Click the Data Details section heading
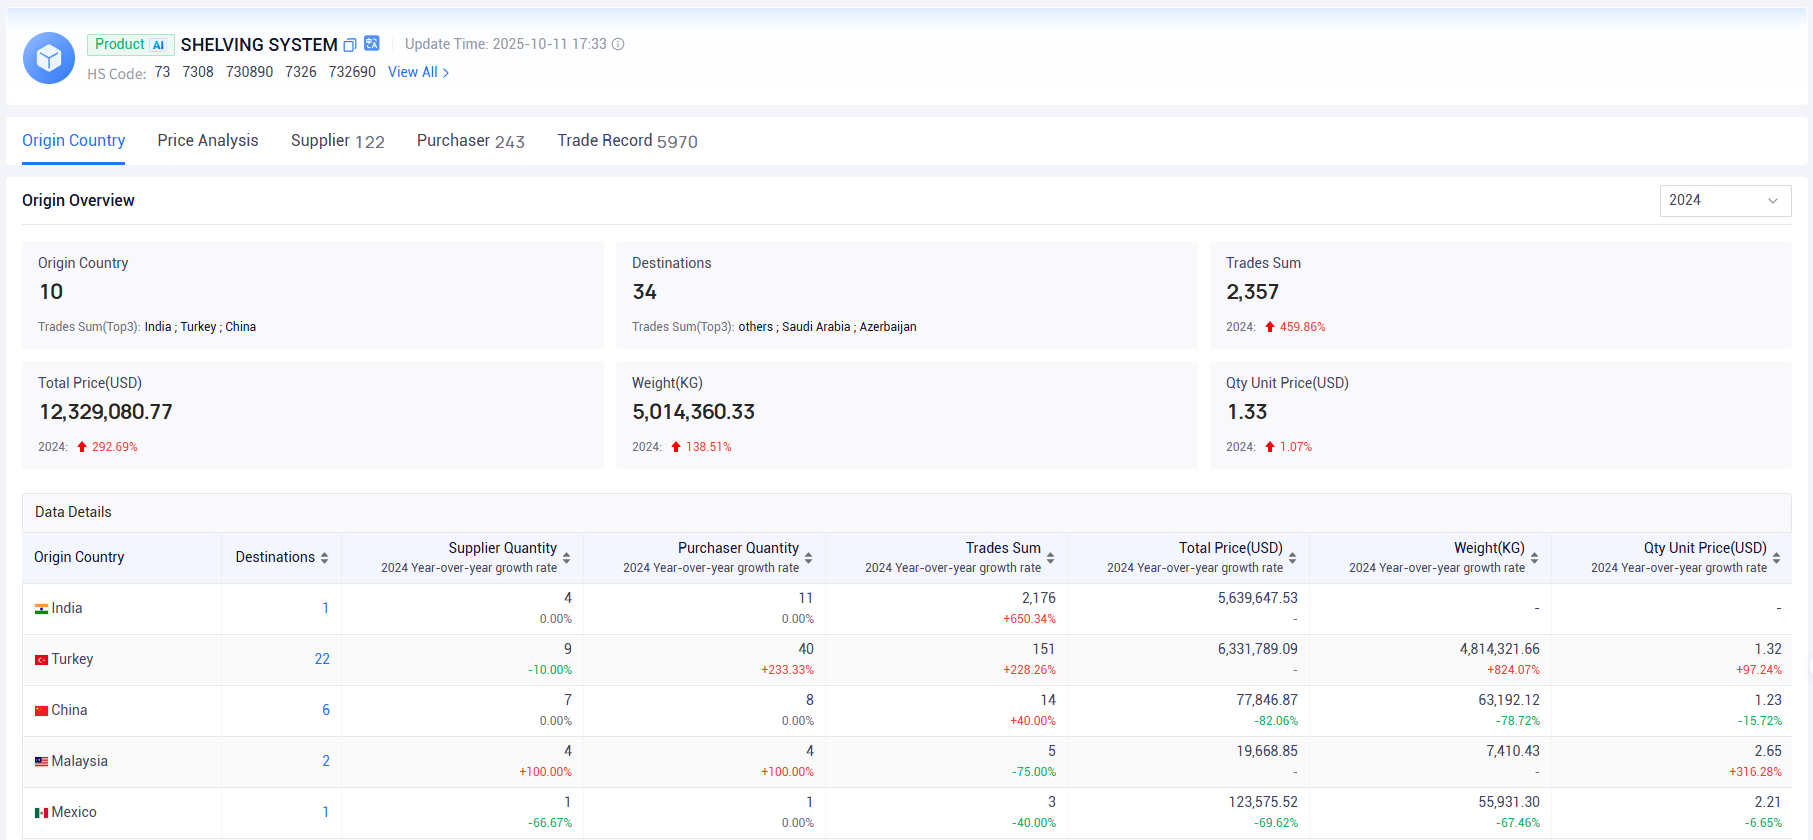Screen dimensions: 1813x840 click(73, 512)
